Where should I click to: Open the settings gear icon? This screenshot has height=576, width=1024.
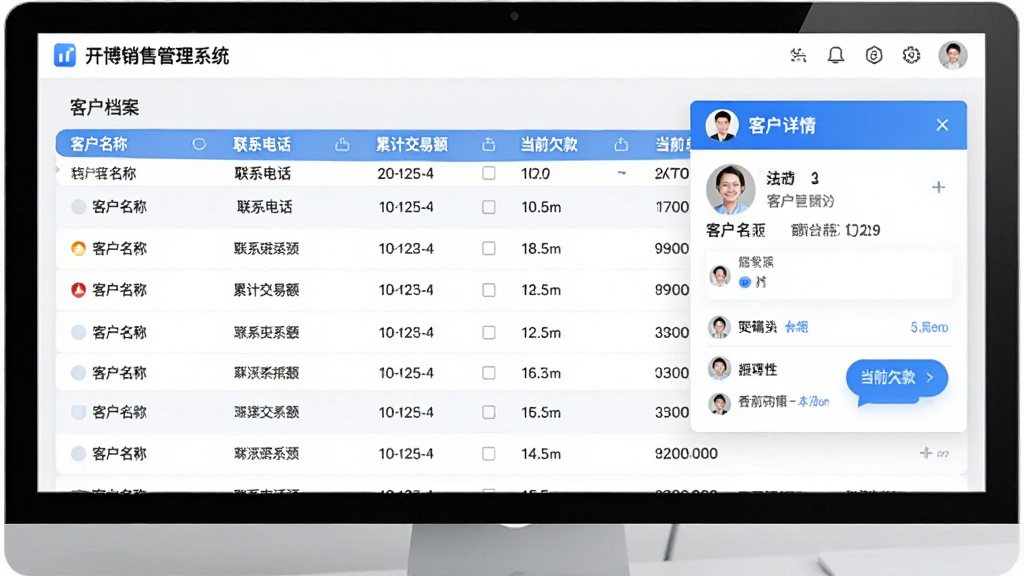click(x=912, y=56)
